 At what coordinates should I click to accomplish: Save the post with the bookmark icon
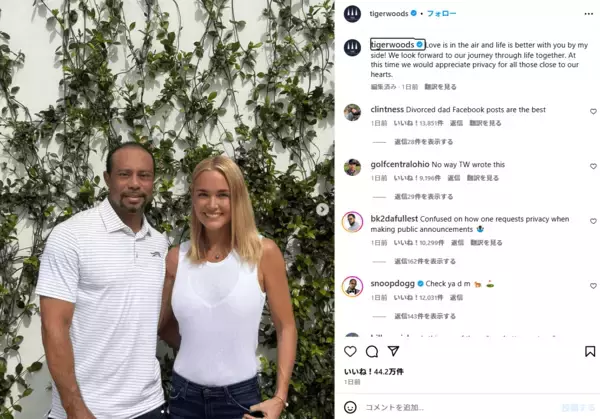coord(590,351)
